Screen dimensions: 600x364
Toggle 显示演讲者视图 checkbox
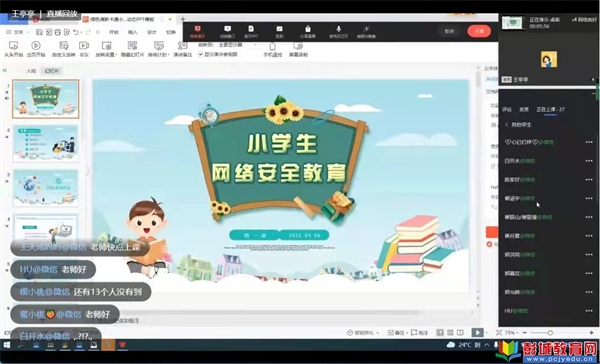[x=201, y=54]
